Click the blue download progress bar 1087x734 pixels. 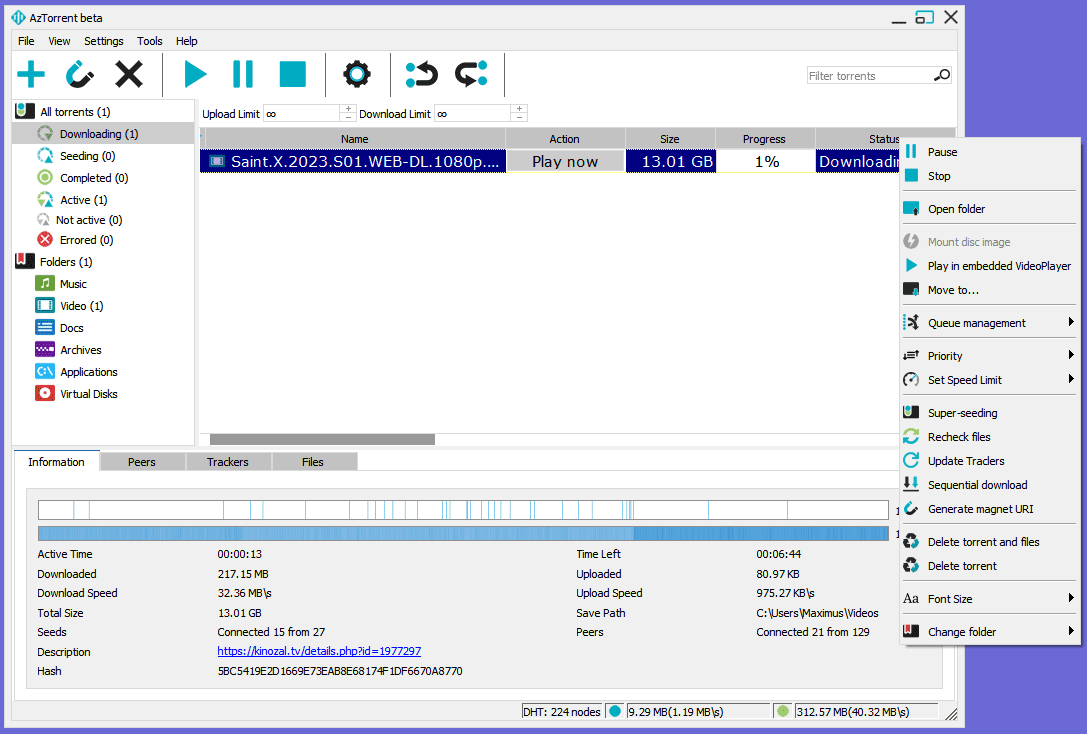pos(463,533)
